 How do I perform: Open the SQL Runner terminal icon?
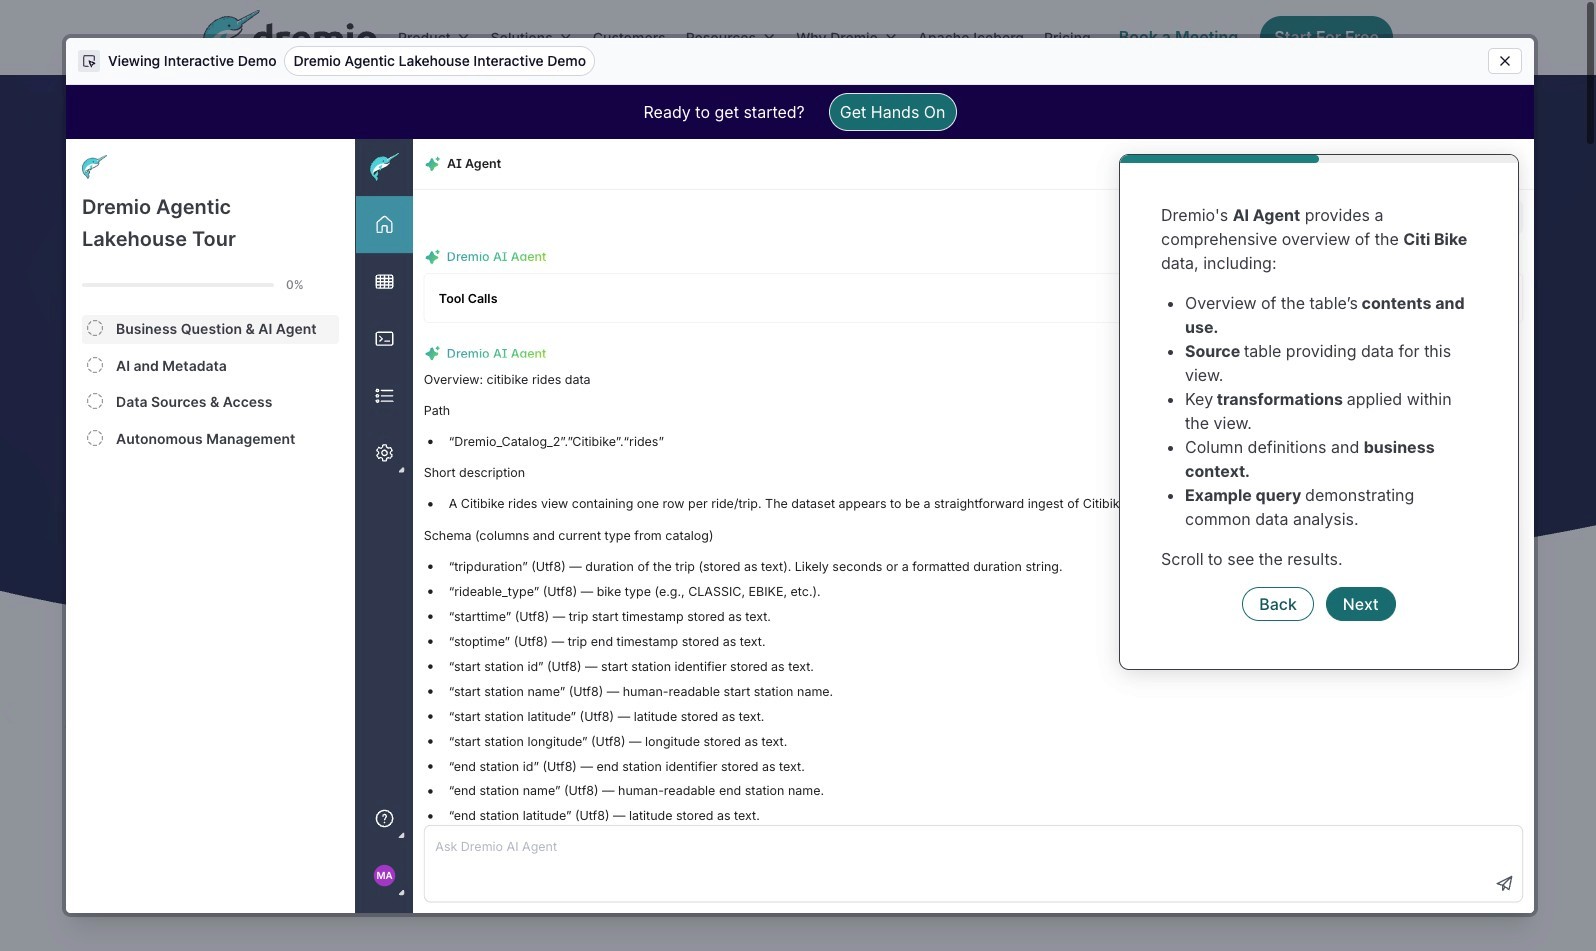[384, 339]
